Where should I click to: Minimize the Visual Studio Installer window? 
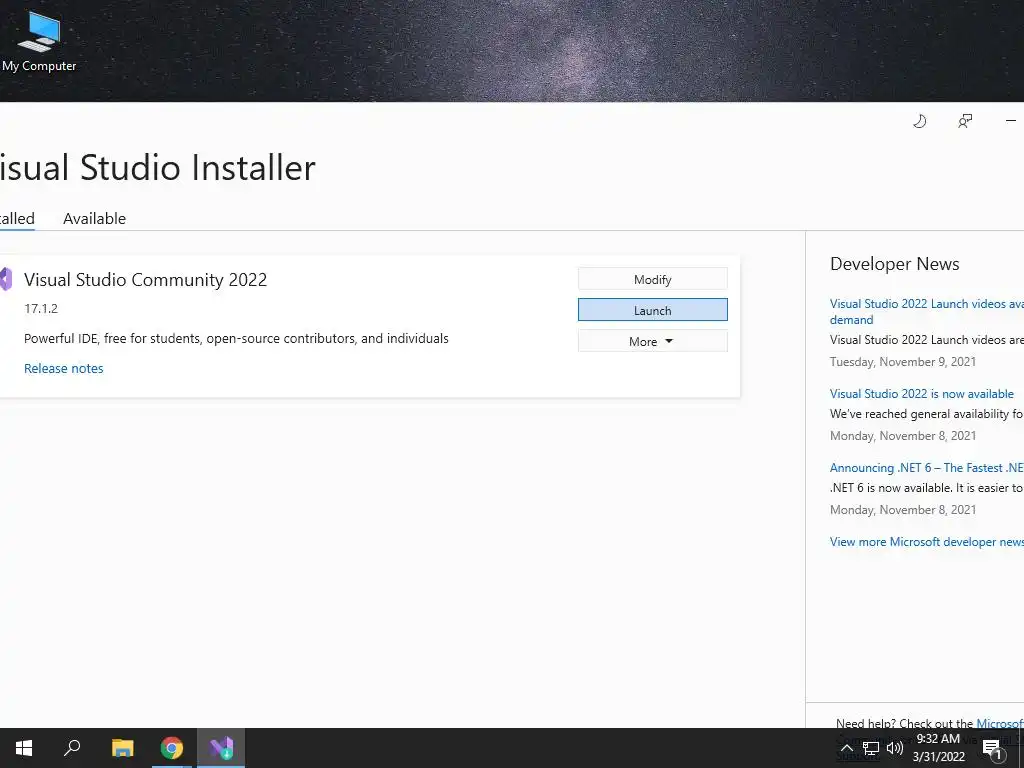click(1011, 121)
